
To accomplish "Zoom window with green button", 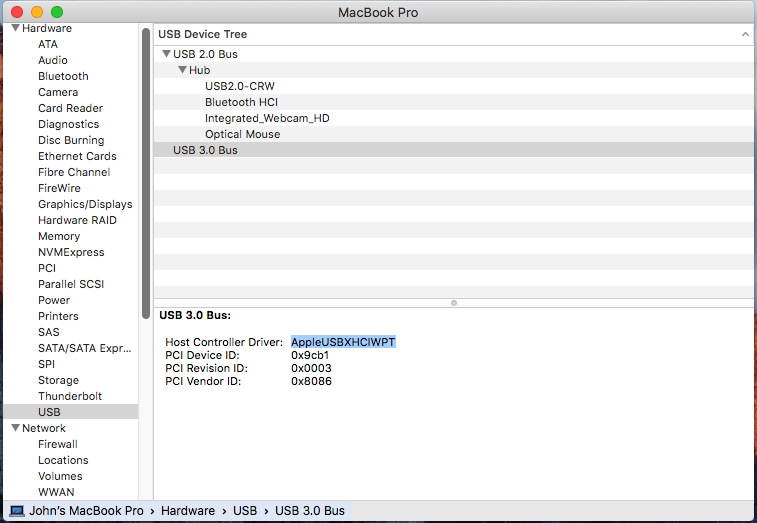I will (57, 12).
